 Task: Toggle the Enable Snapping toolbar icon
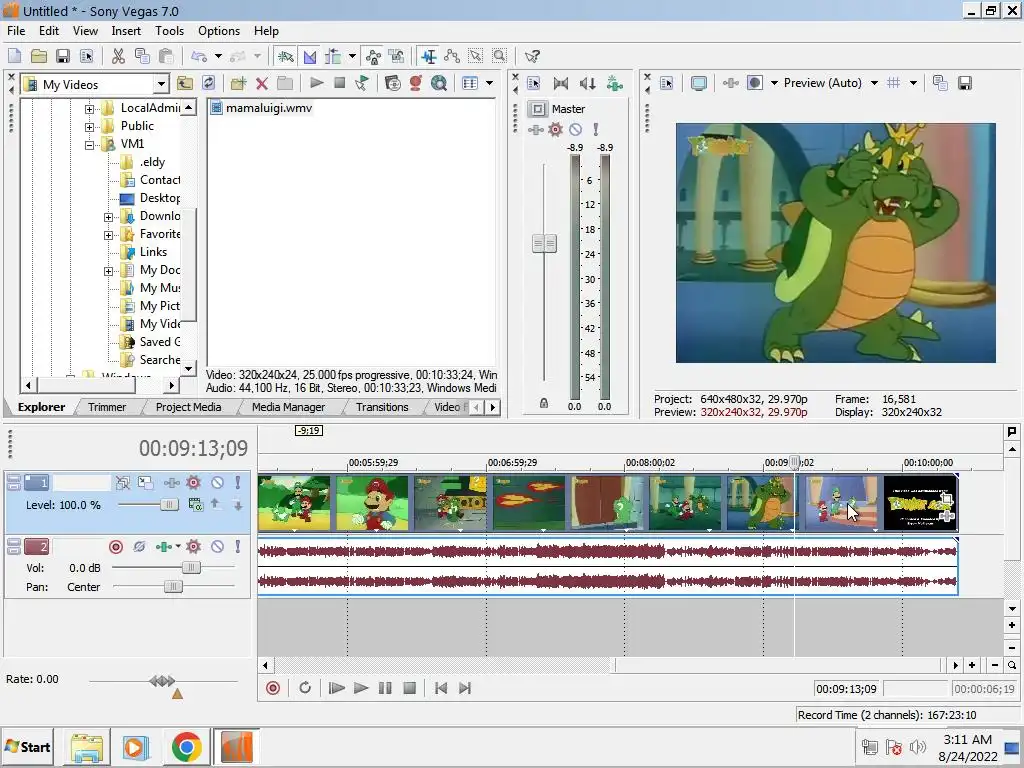click(285, 56)
